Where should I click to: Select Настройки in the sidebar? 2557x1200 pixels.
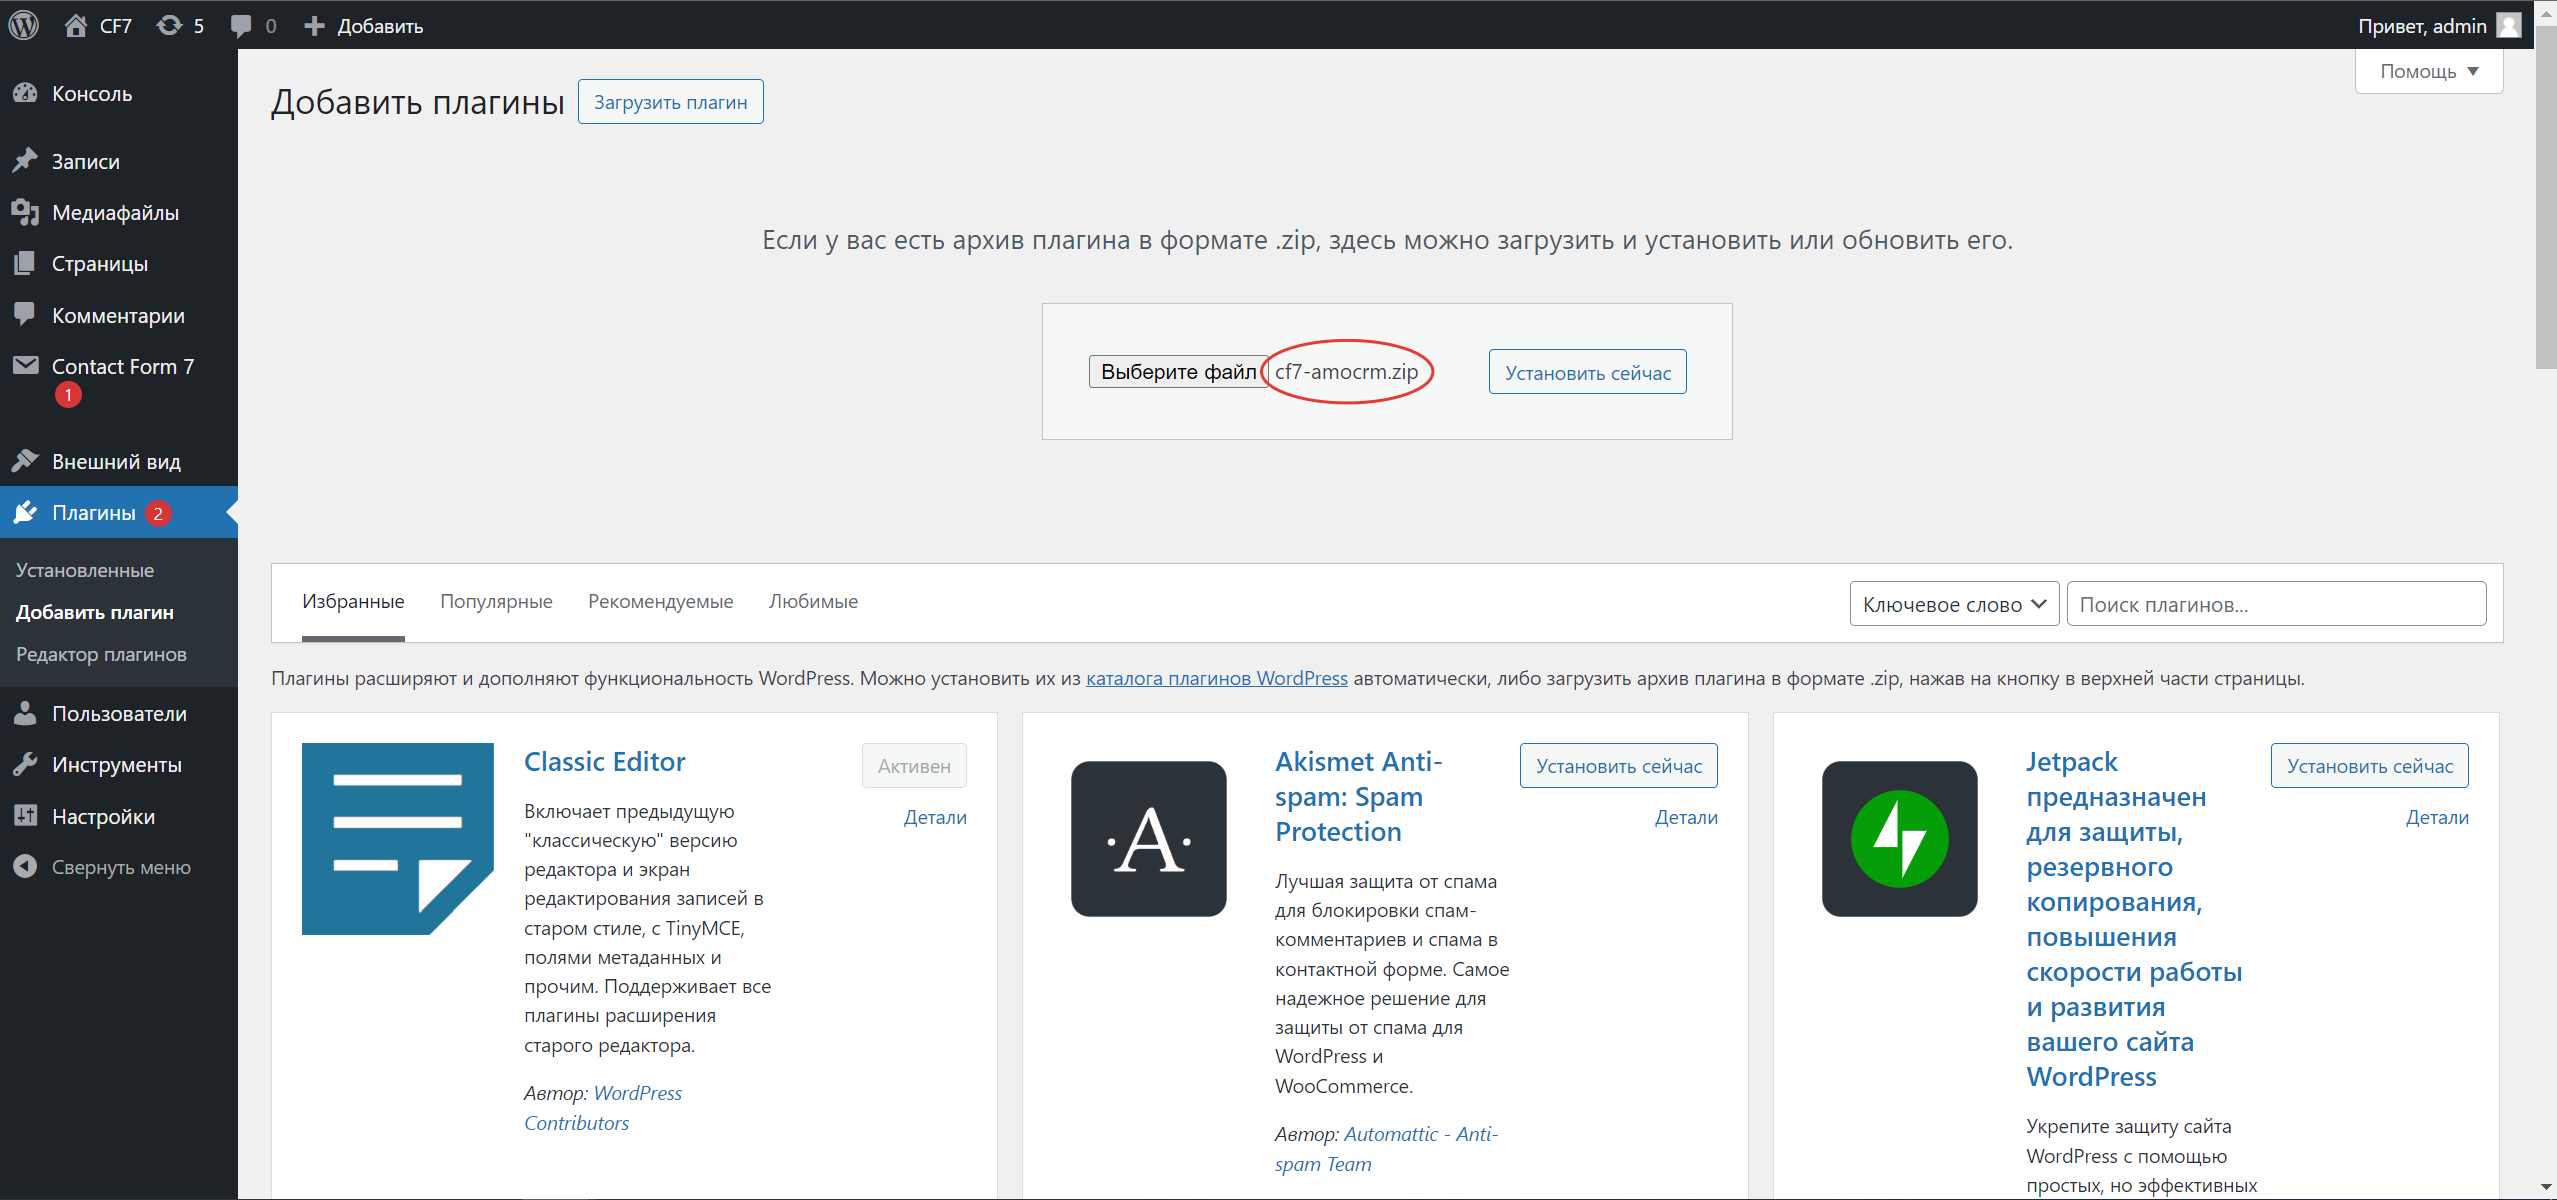(x=103, y=816)
